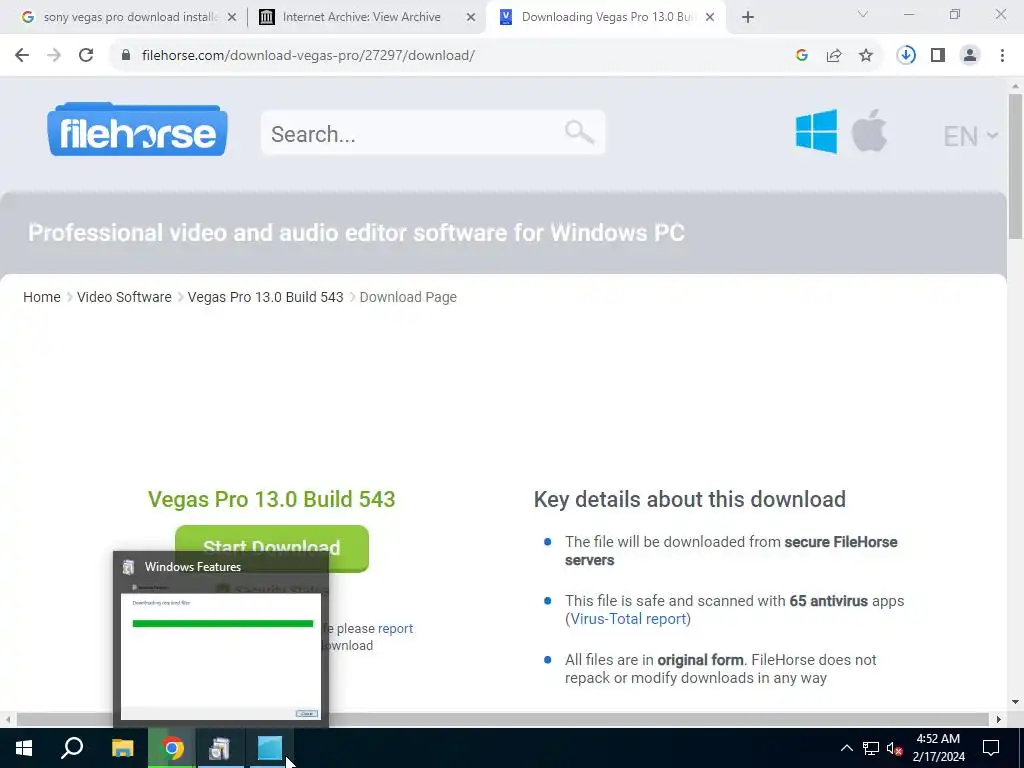Click the FileHorse search field
This screenshot has height=768, width=1024.
click(x=433, y=133)
